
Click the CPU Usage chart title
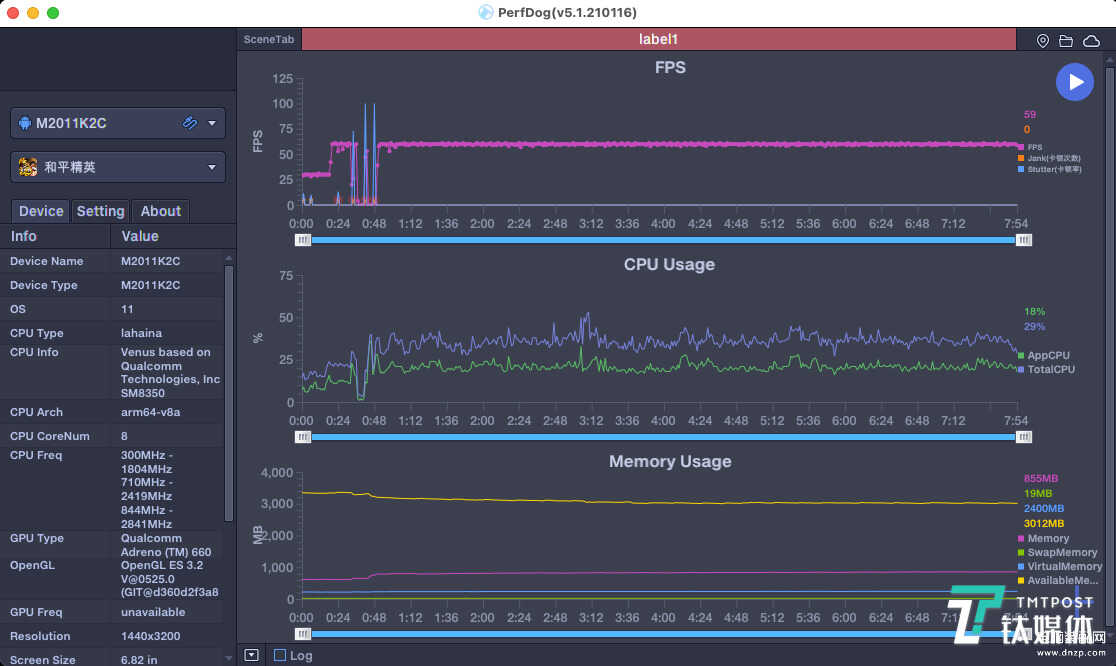(669, 265)
